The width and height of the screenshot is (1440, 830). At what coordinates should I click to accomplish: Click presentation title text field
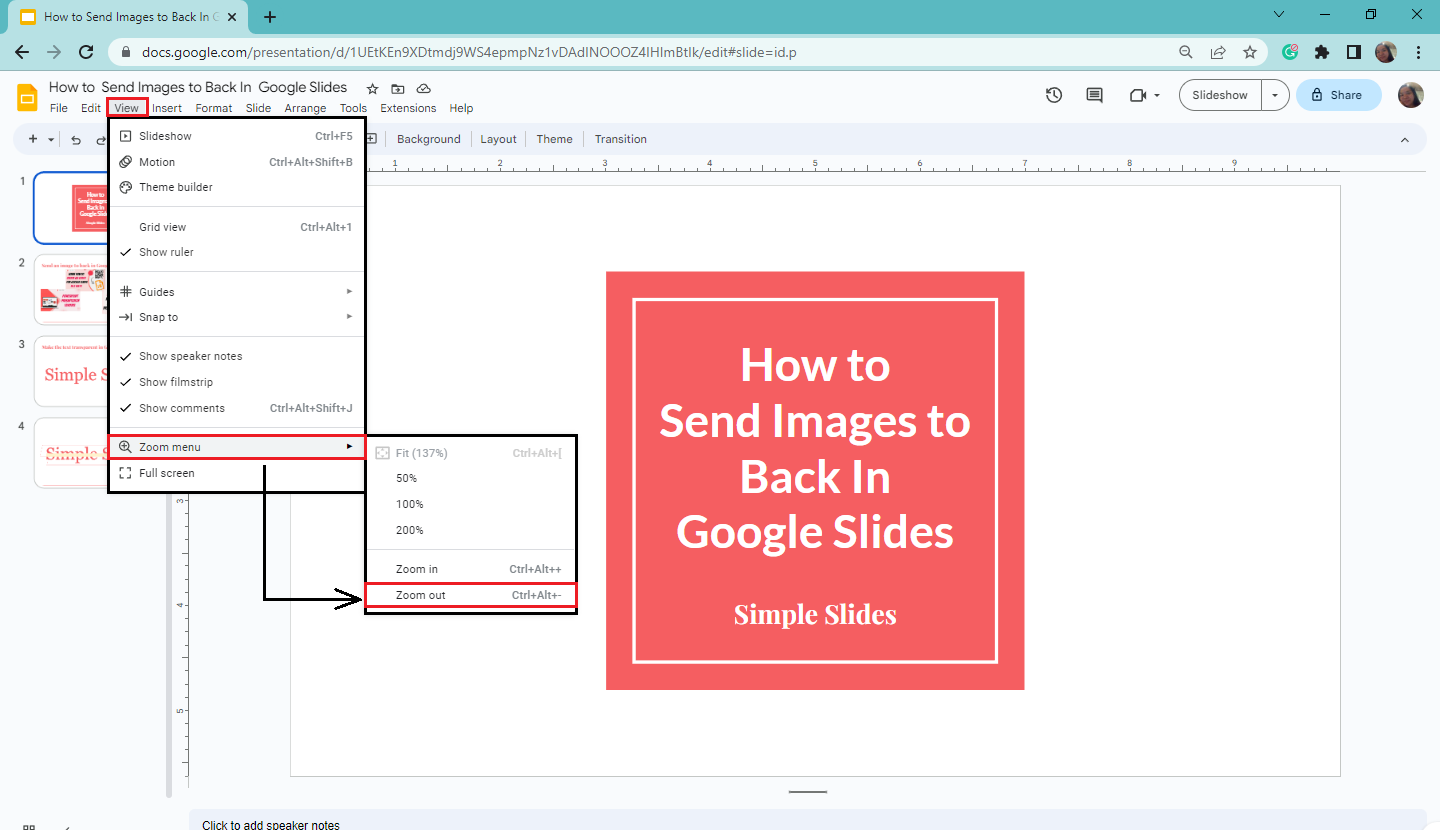(x=198, y=87)
